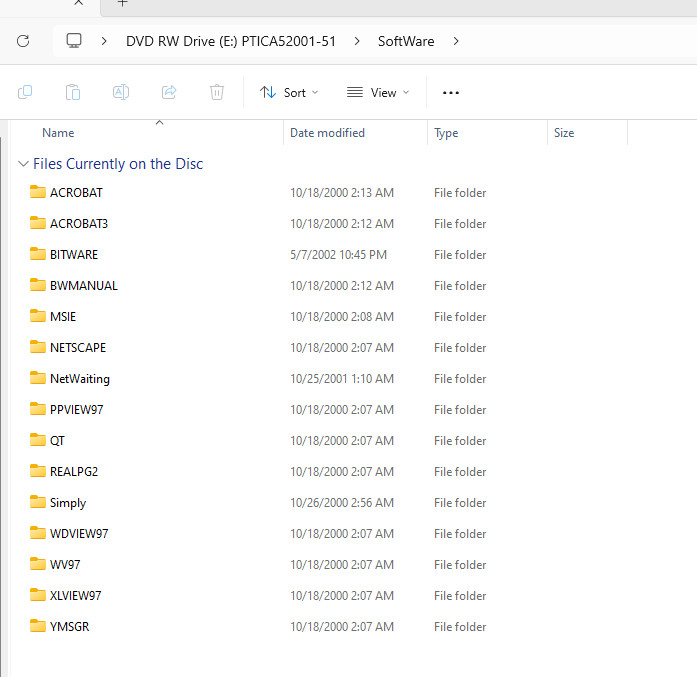Click the This PC monitor icon

click(74, 41)
